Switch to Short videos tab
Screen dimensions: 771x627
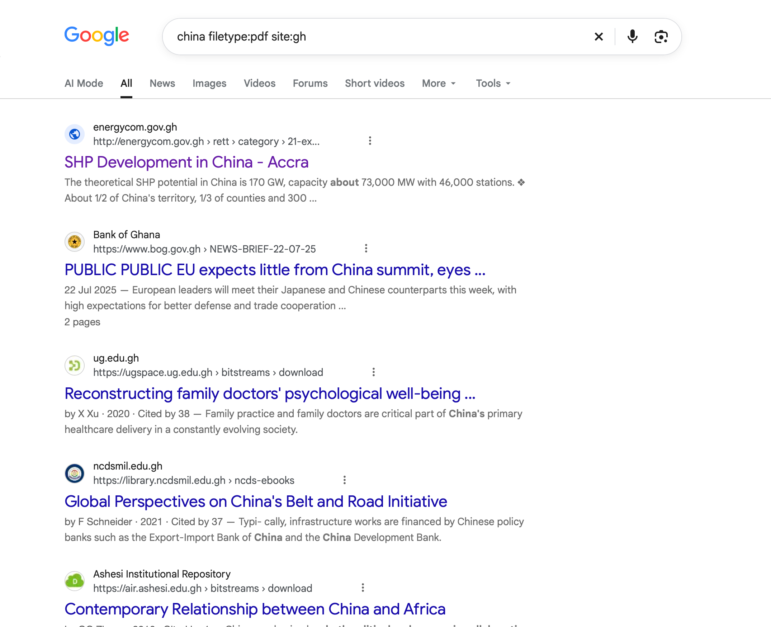point(375,83)
